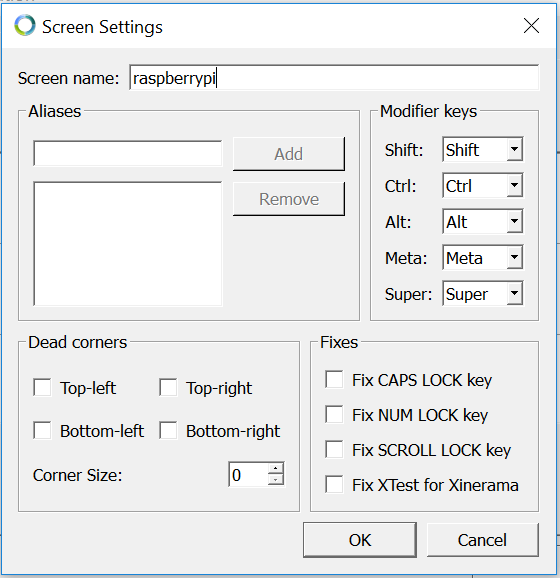Screen dimensions: 560x578
Task: Enable Fix CAPS LOCK key
Action: [x=334, y=380]
